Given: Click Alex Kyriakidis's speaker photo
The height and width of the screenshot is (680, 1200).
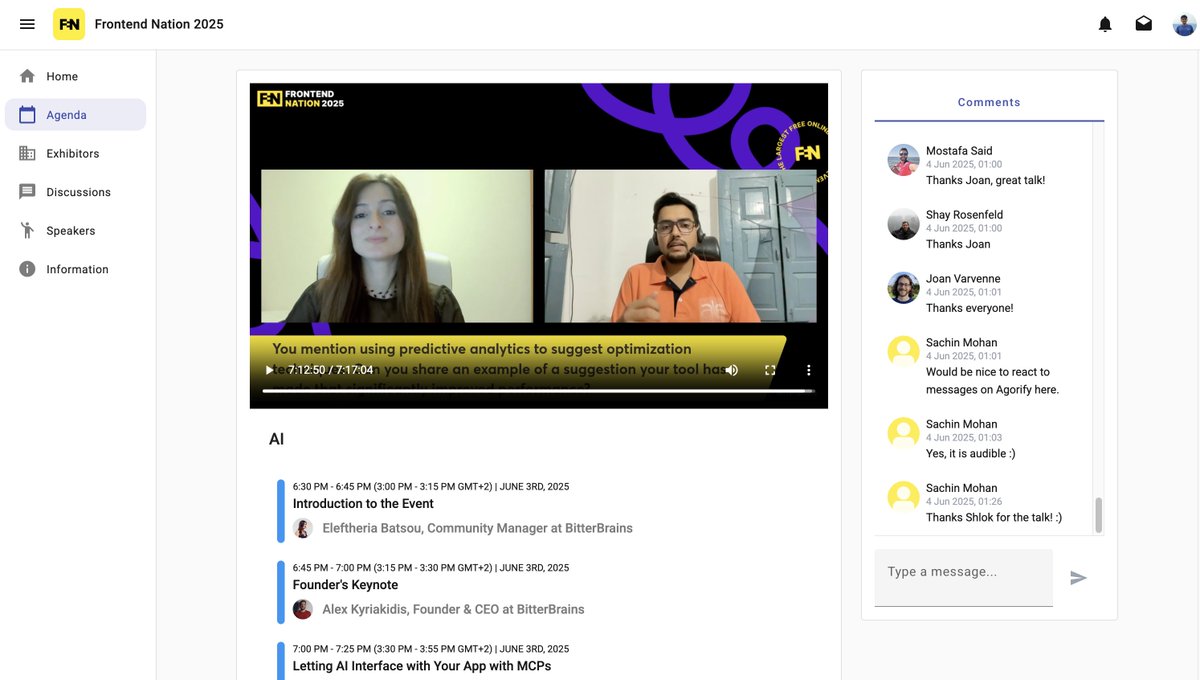Looking at the screenshot, I should (x=303, y=609).
